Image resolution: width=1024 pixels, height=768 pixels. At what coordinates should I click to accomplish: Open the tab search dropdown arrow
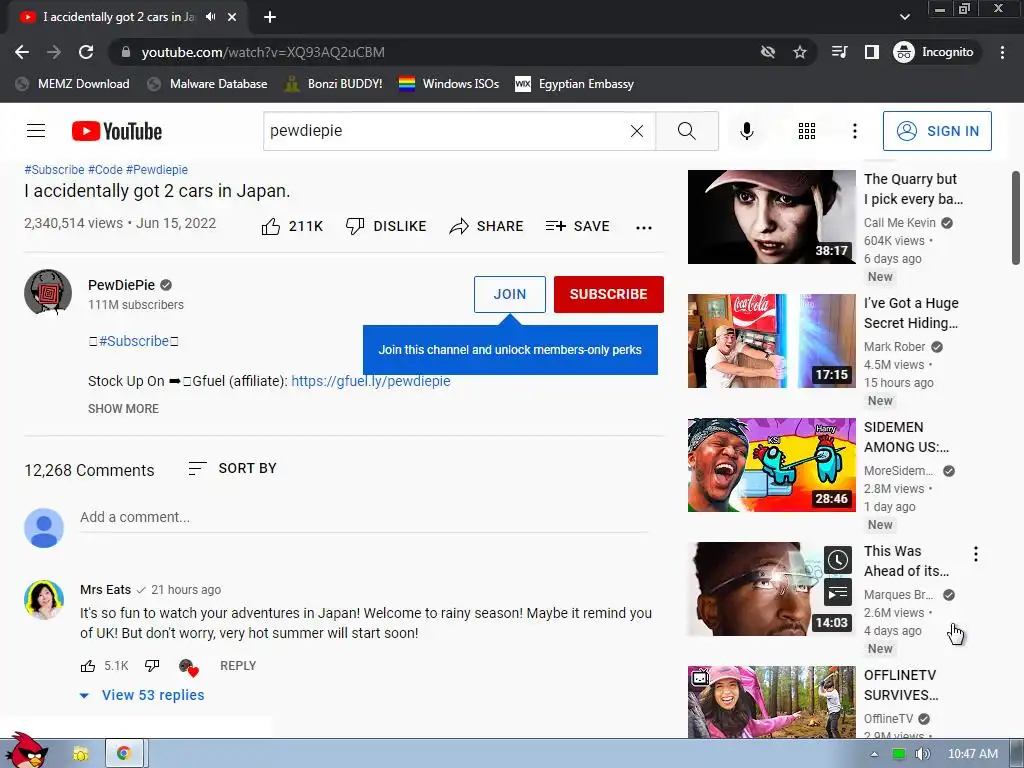[904, 17]
